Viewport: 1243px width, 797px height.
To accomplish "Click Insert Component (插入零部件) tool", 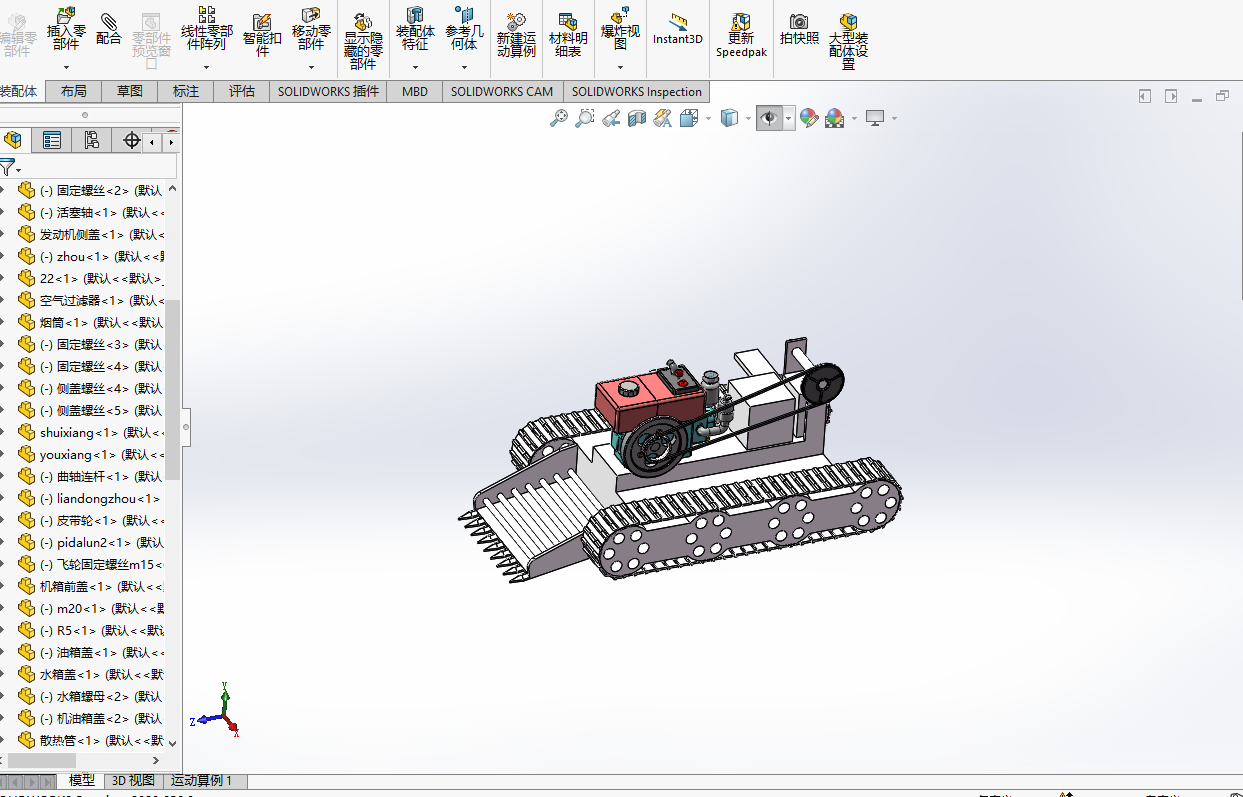I will (66, 28).
